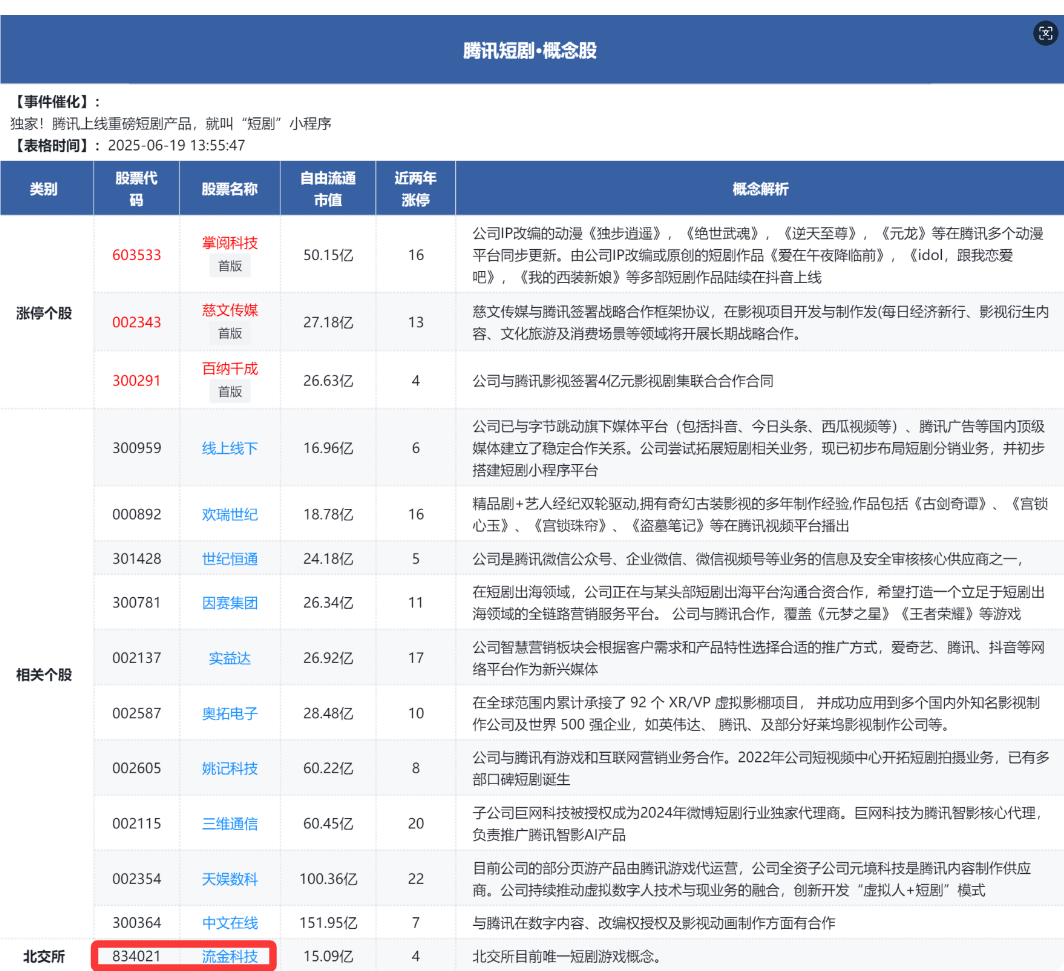Open the 线上线下 stock link
Image resolution: width=1064 pixels, height=971 pixels.
[230, 448]
